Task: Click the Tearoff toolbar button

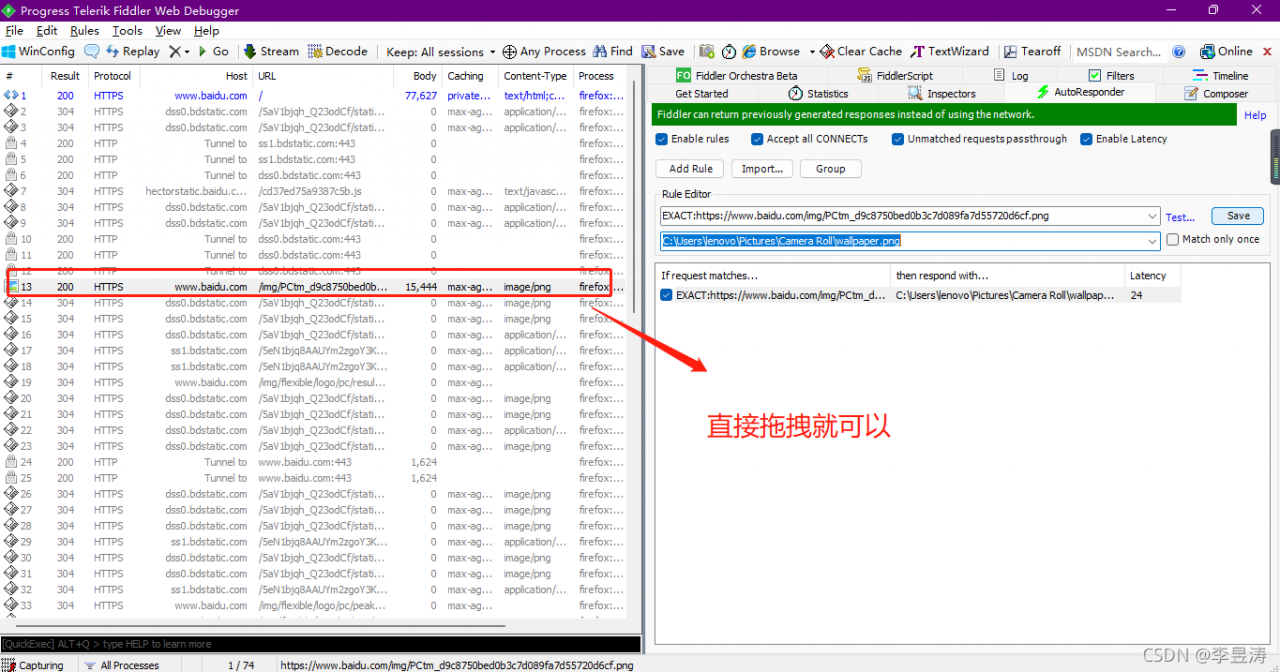Action: pos(1032,51)
